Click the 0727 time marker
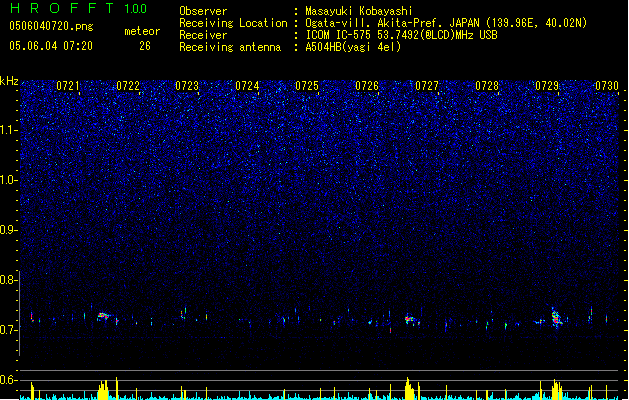 pos(427,86)
